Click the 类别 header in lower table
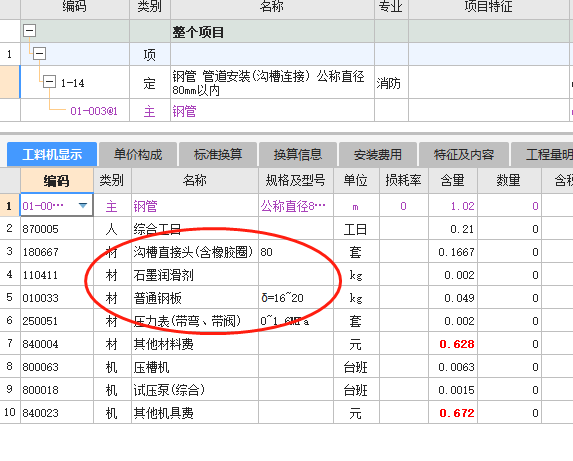This screenshot has width=573, height=461. [112, 180]
